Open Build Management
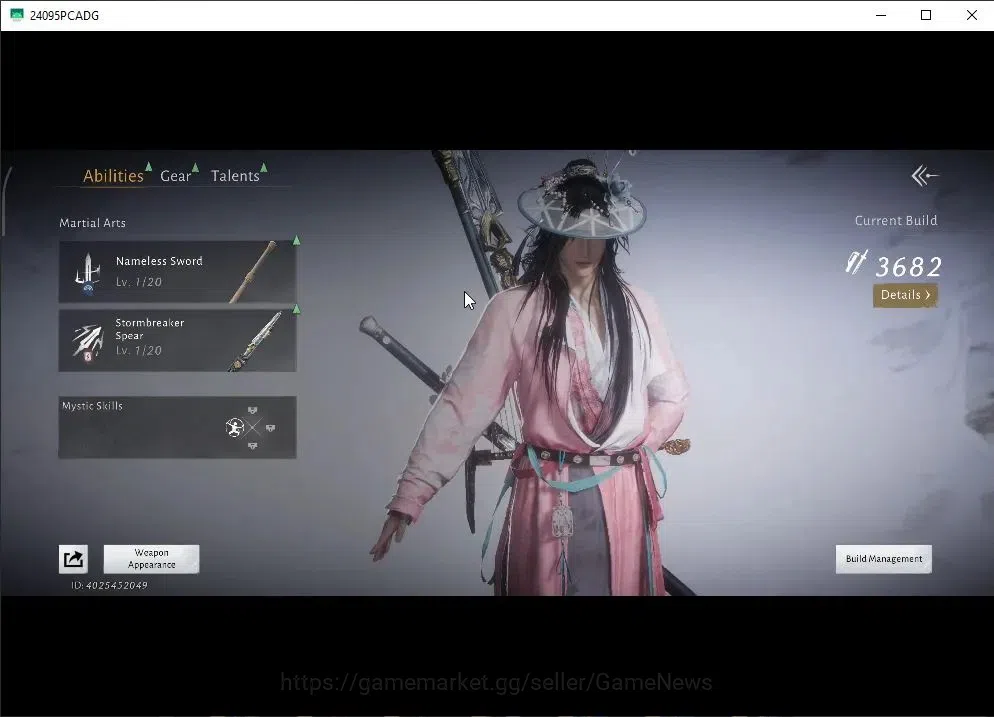Image resolution: width=994 pixels, height=717 pixels. click(x=884, y=559)
